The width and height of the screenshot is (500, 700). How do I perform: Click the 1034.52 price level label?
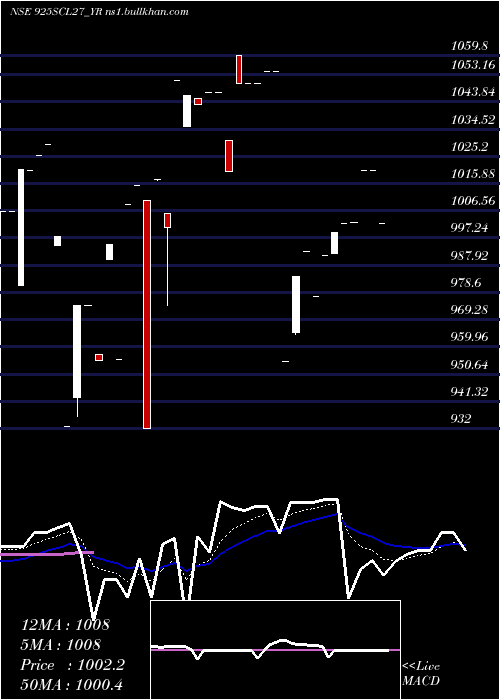point(473,120)
